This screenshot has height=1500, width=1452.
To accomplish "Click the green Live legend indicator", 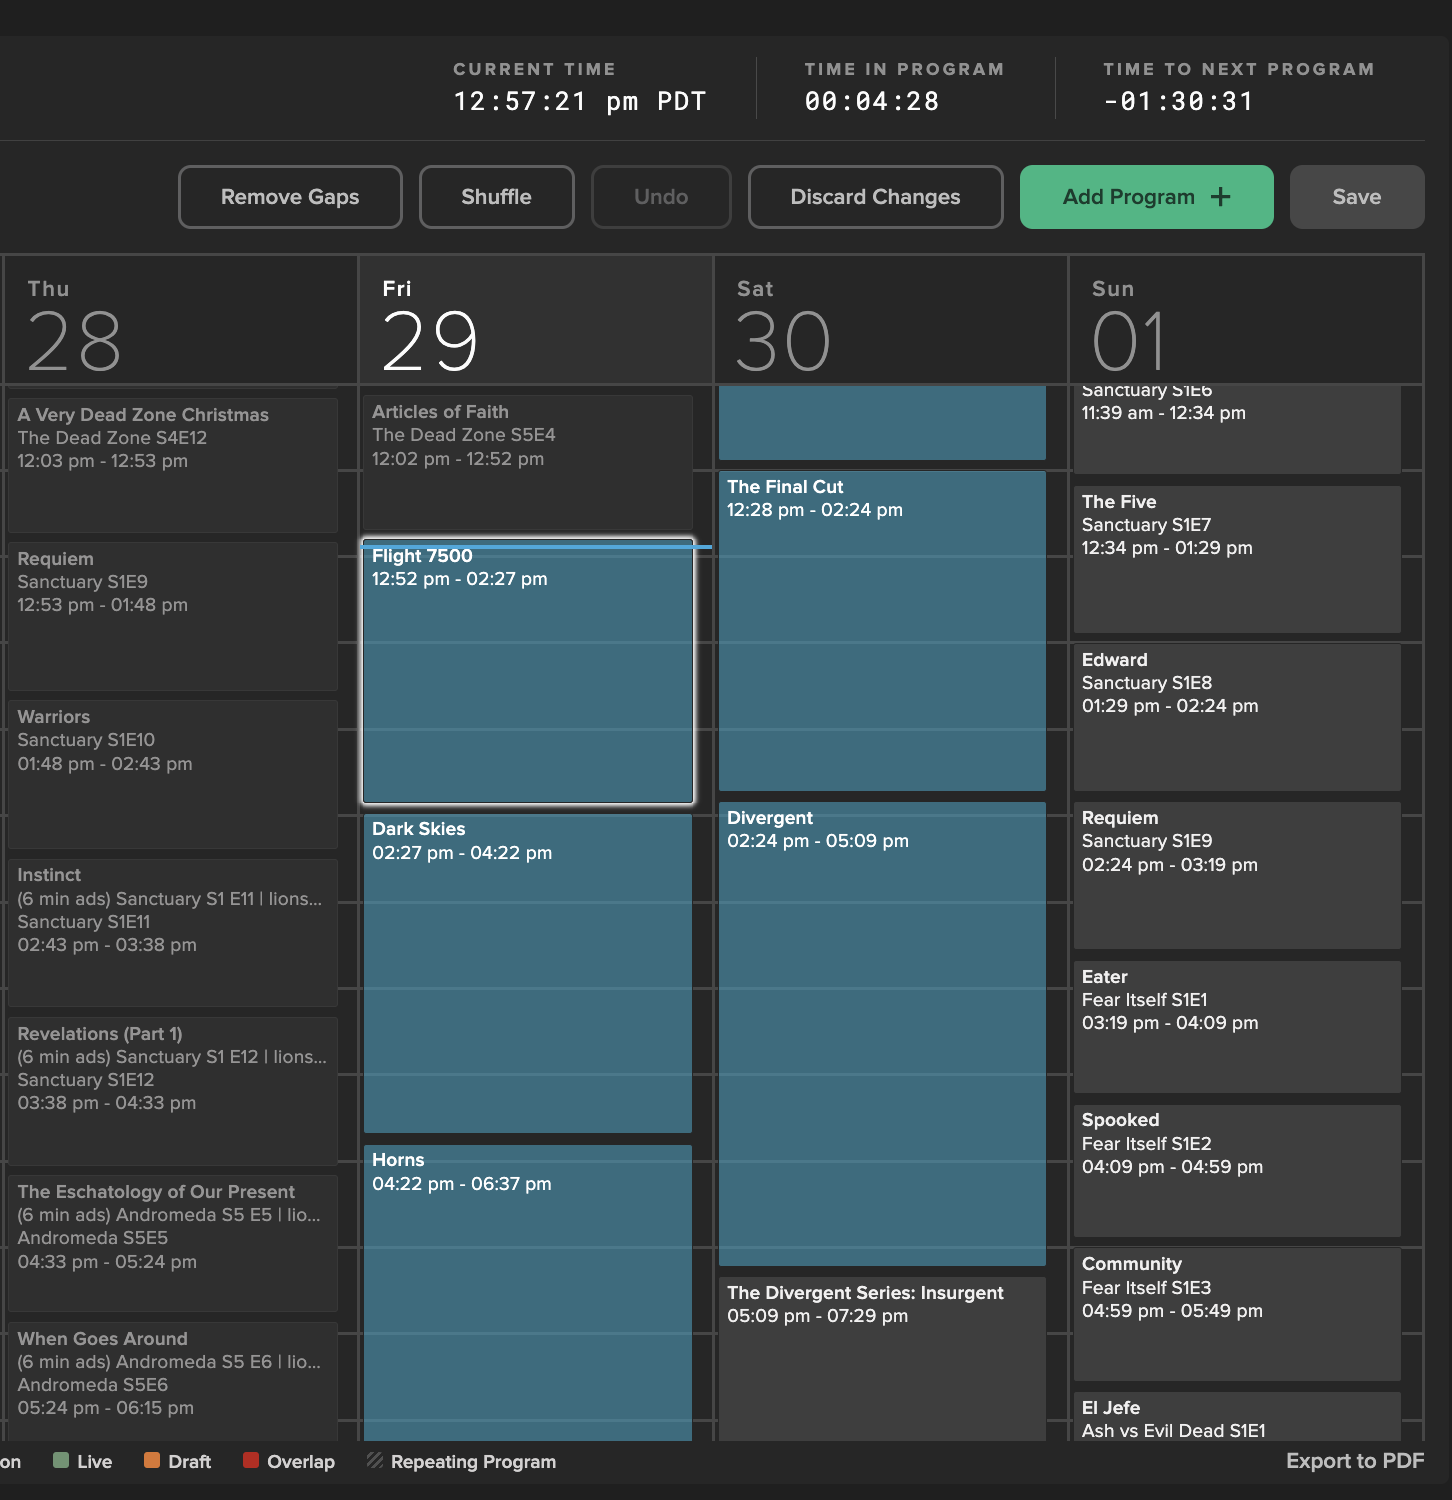I will click(x=62, y=1461).
